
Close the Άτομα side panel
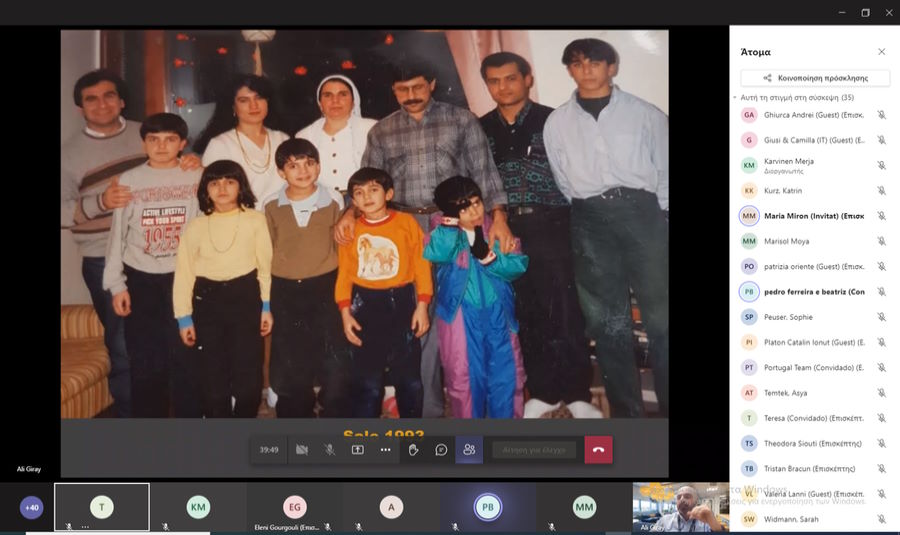tap(881, 52)
